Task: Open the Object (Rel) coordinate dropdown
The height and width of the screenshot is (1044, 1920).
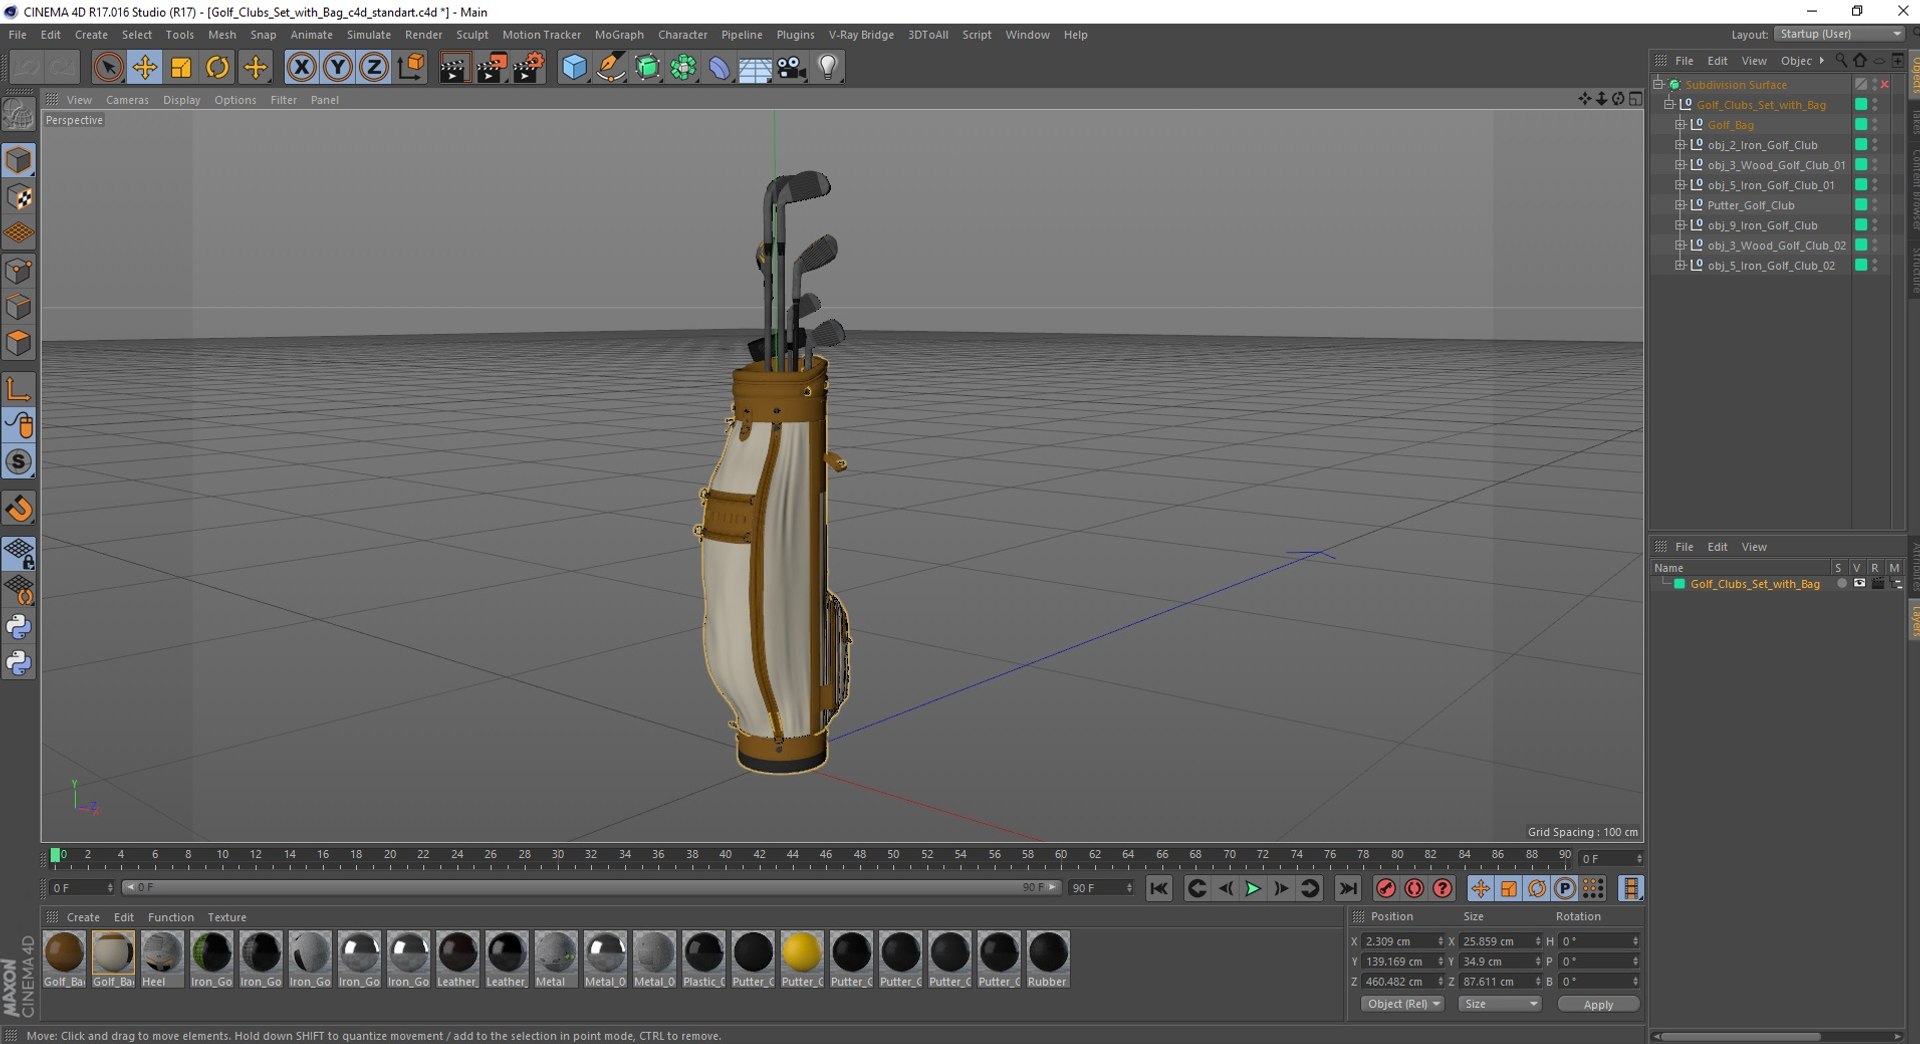Action: pyautogui.click(x=1403, y=1004)
